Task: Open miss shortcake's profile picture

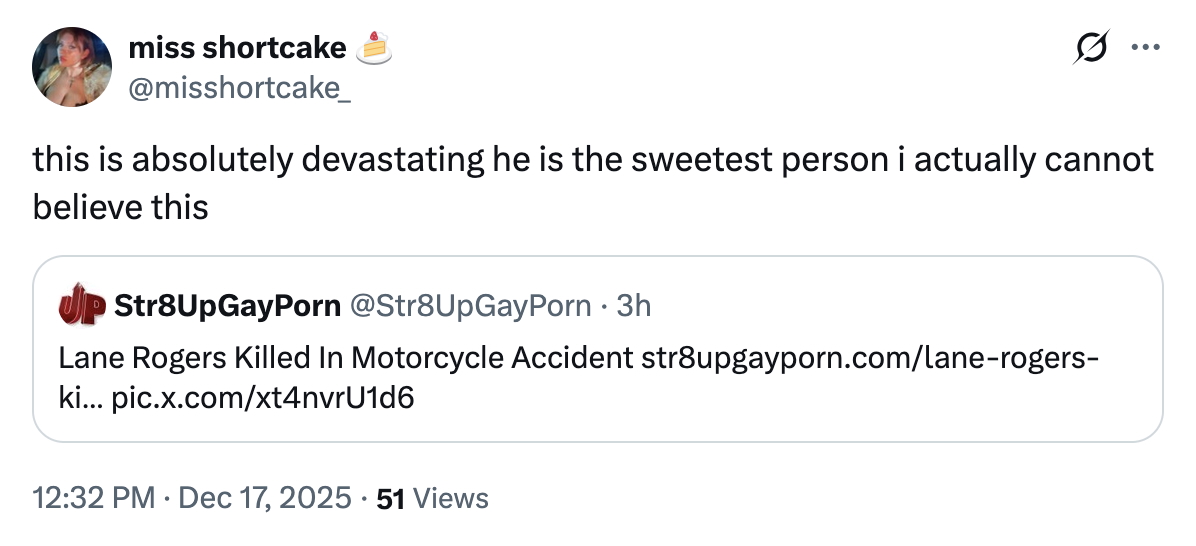Action: pos(71,67)
